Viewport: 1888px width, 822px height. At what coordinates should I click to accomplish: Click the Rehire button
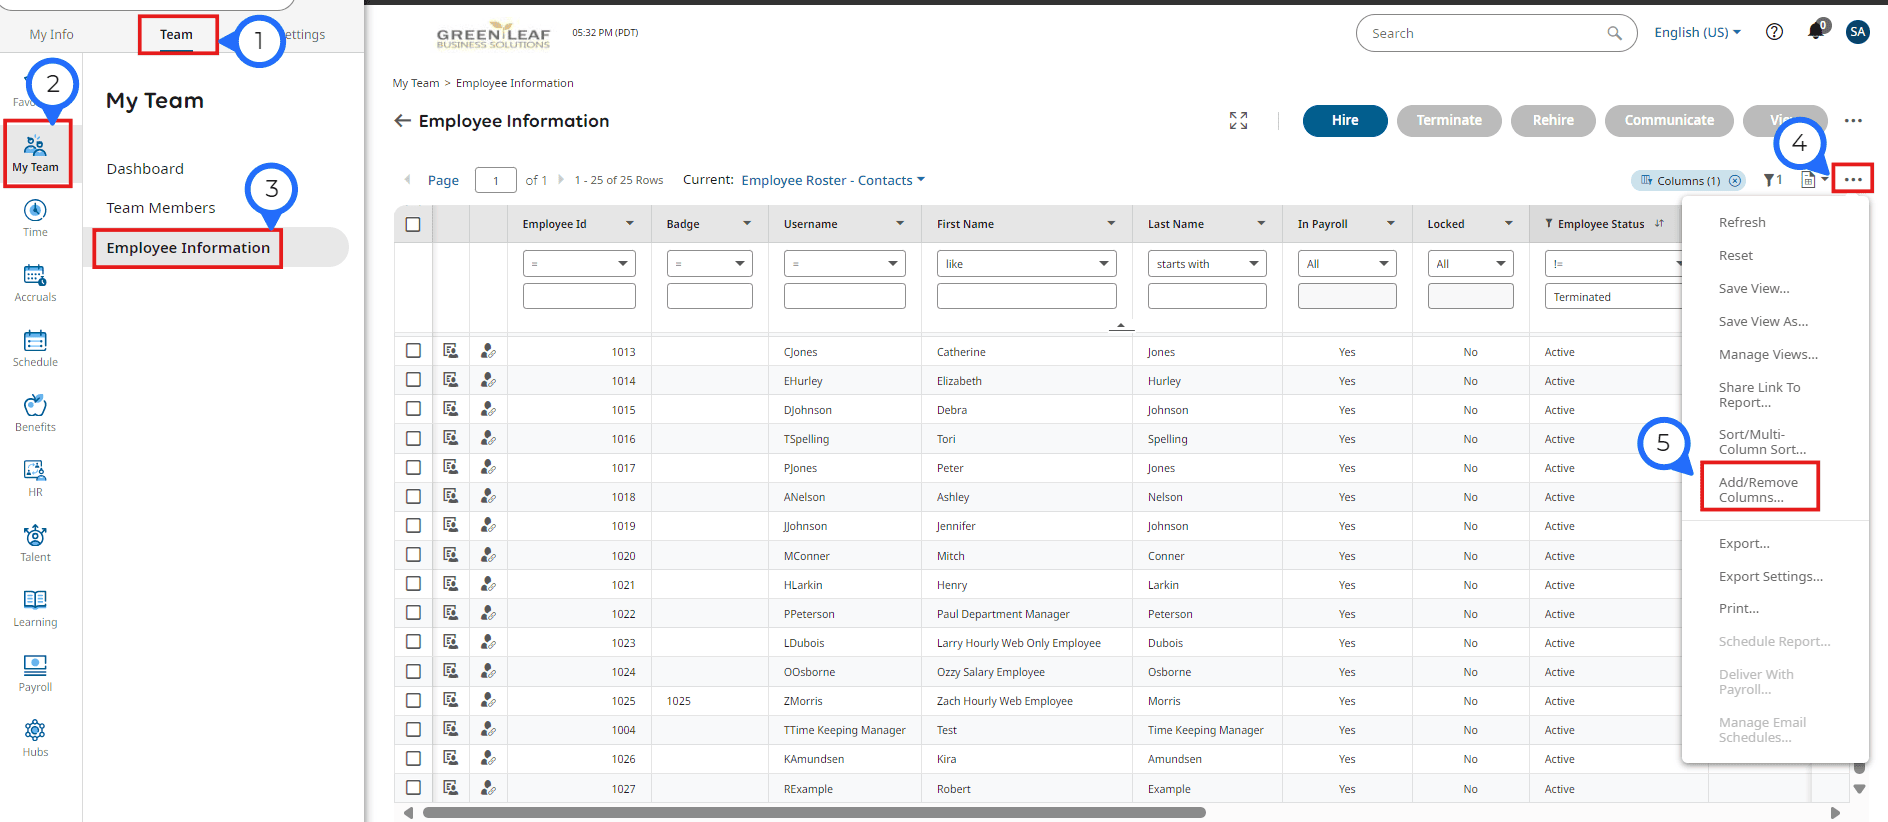coord(1553,121)
